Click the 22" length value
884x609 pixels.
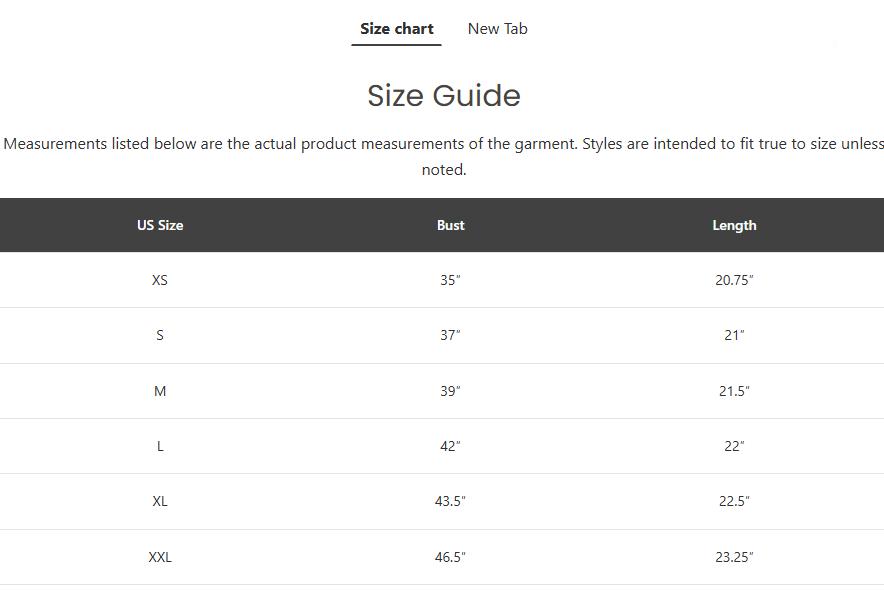click(x=734, y=446)
